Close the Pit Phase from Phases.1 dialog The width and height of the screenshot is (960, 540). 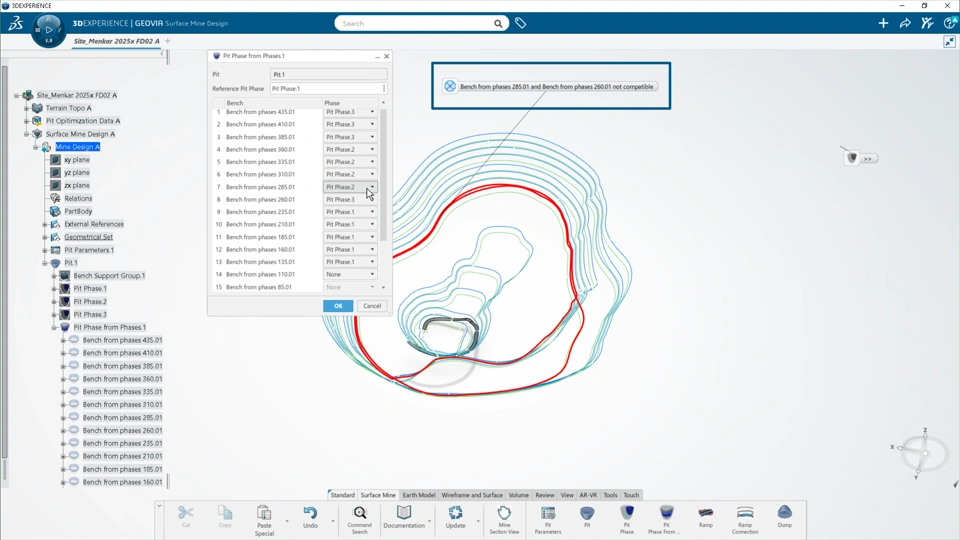pos(386,56)
